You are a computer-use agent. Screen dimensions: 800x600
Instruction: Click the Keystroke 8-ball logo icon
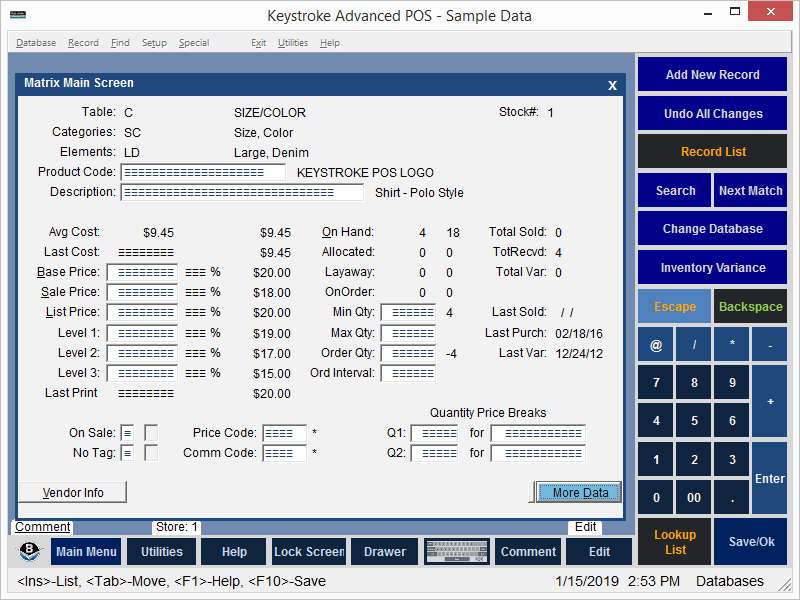tap(31, 552)
